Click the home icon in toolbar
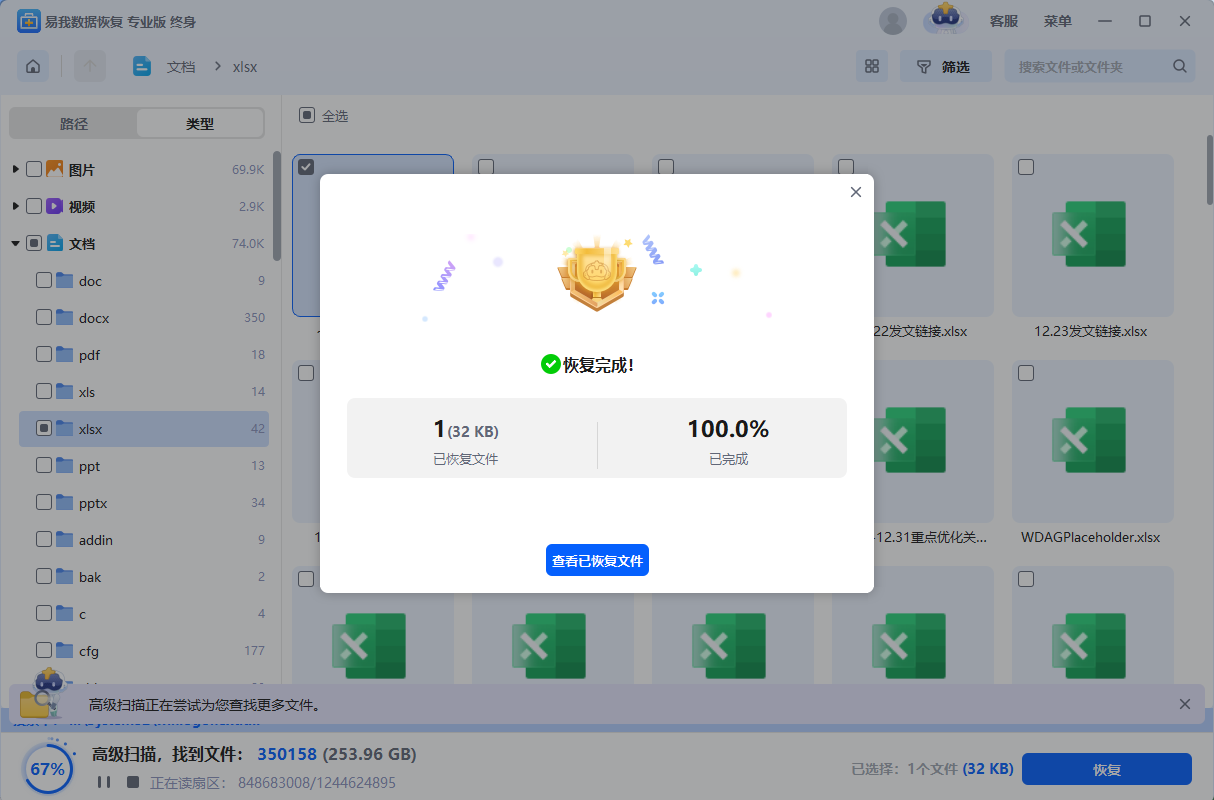Viewport: 1214px width, 800px height. (33, 67)
